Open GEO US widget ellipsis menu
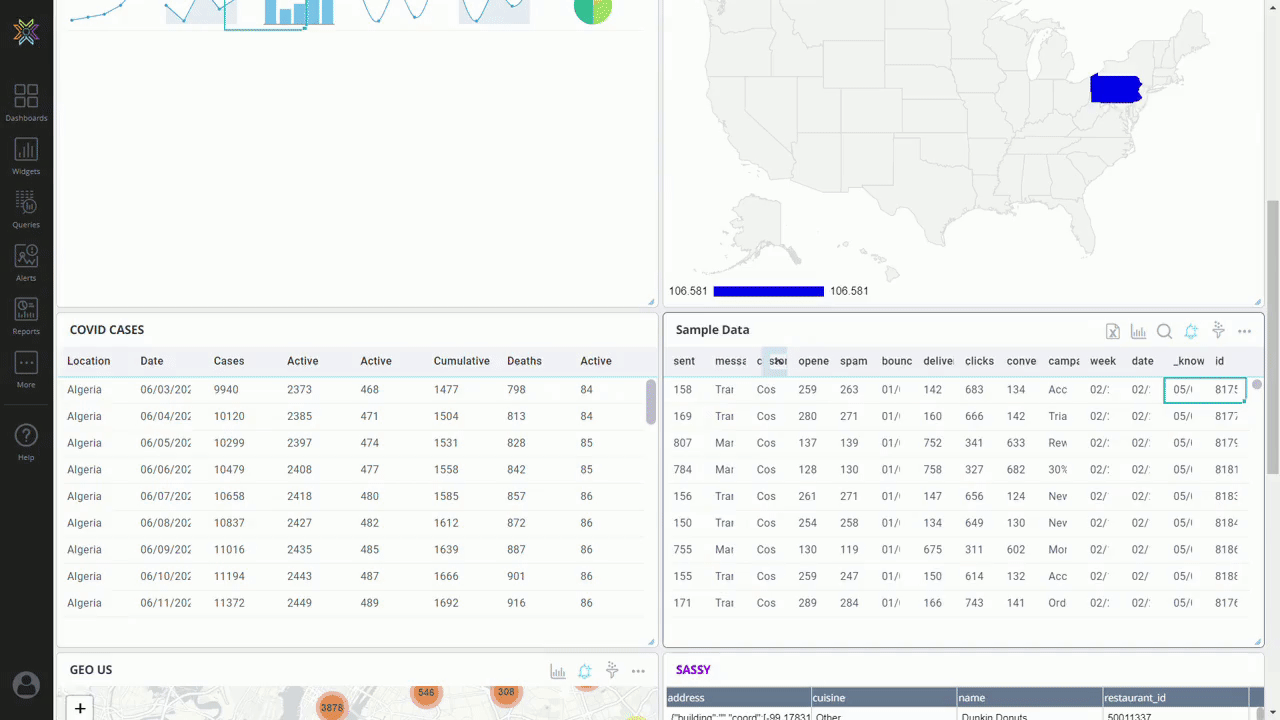 pyautogui.click(x=638, y=671)
